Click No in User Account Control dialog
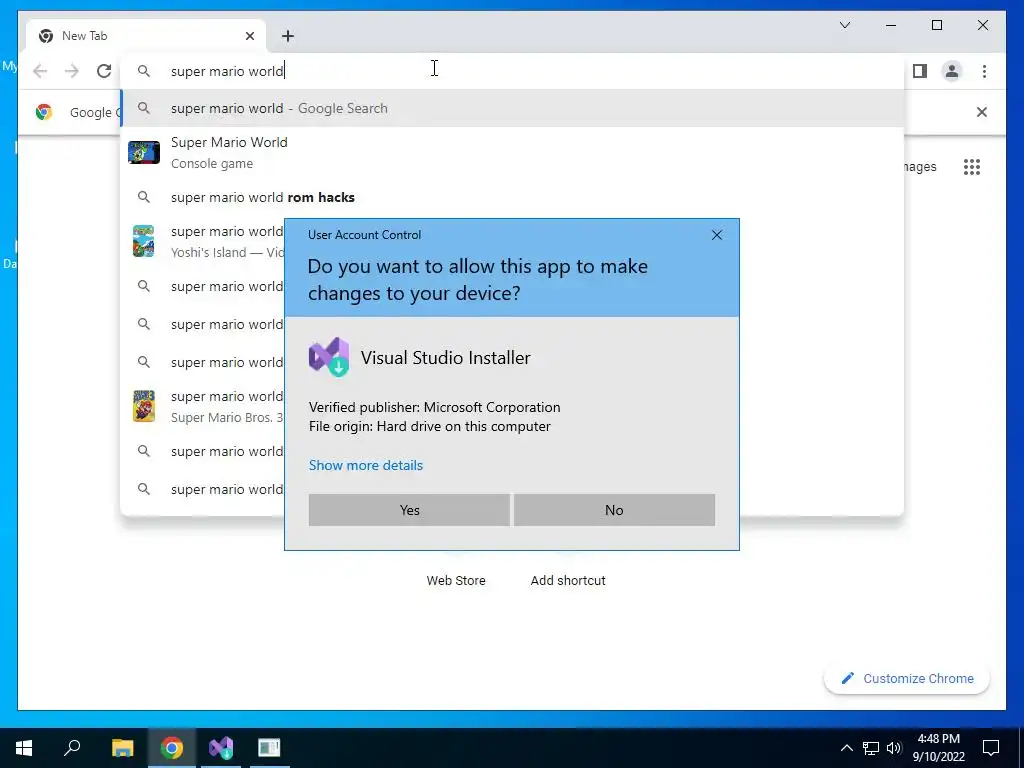The width and height of the screenshot is (1024, 768). pyautogui.click(x=614, y=510)
